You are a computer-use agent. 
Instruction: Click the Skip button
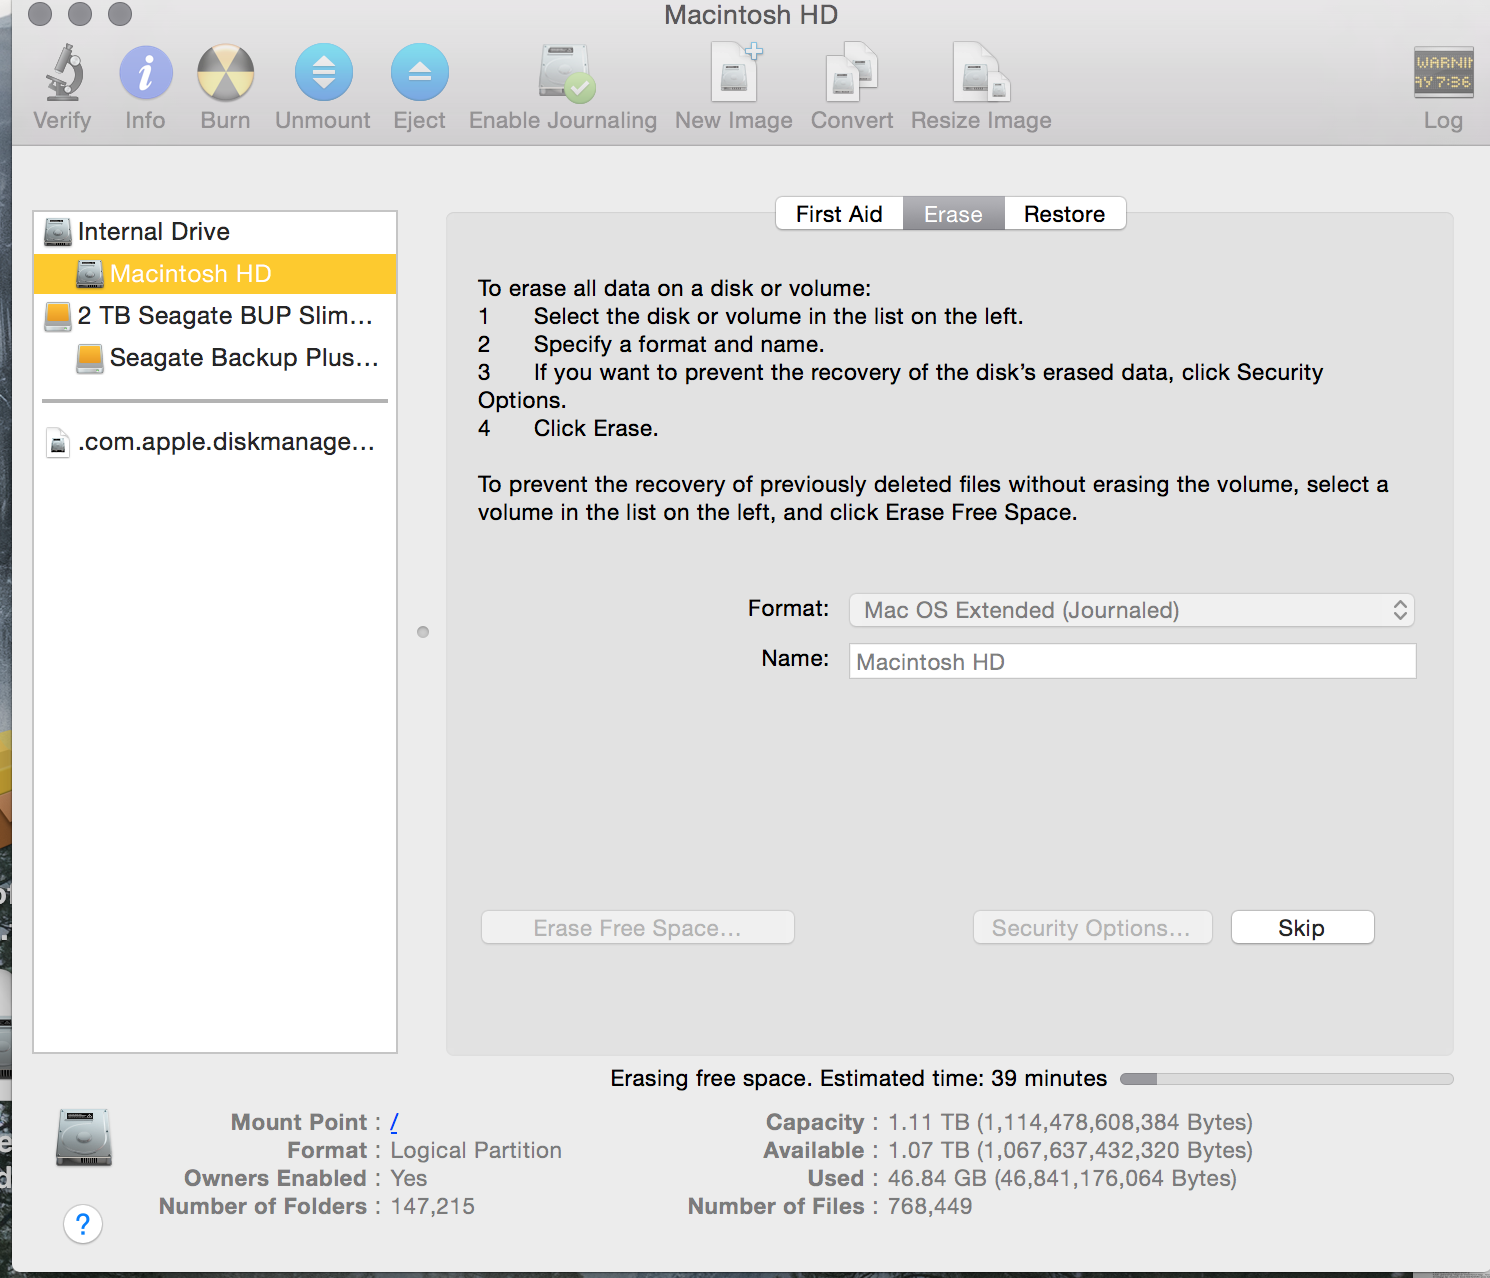click(1302, 927)
